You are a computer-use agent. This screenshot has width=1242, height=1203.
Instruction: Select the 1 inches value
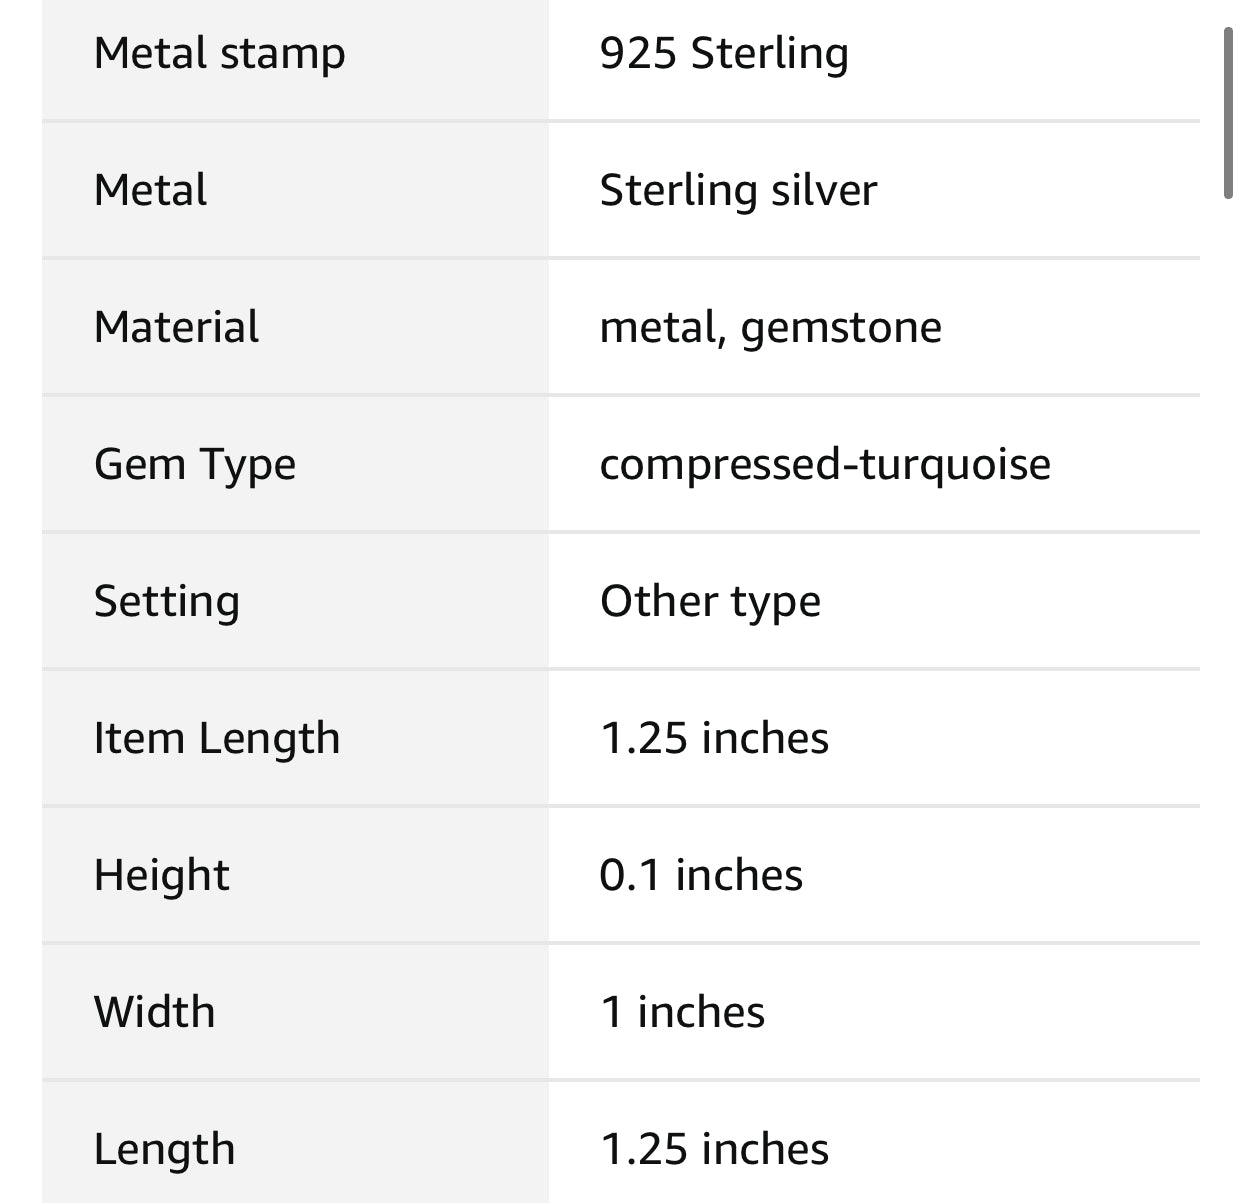tap(683, 1012)
